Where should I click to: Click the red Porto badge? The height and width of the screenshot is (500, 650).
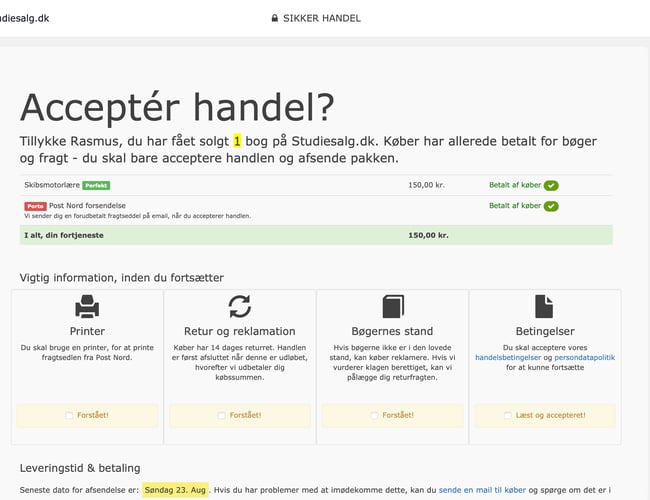35,206
